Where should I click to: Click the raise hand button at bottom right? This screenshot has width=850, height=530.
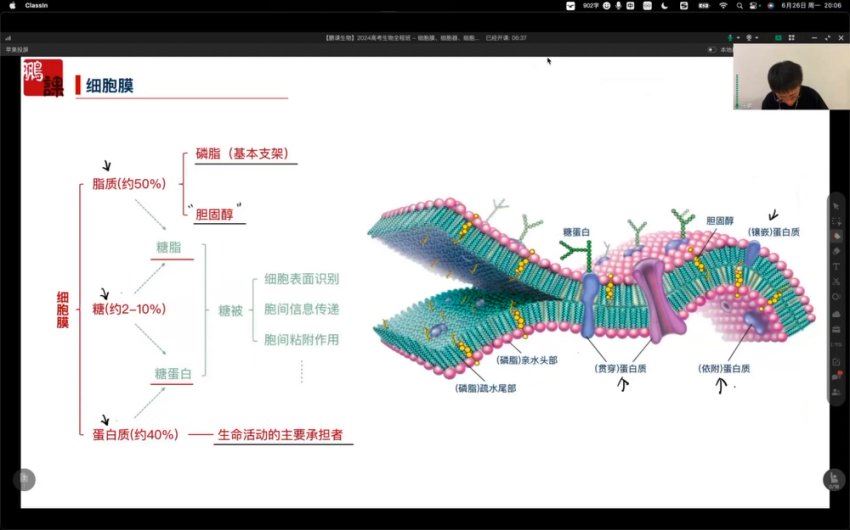point(834,479)
